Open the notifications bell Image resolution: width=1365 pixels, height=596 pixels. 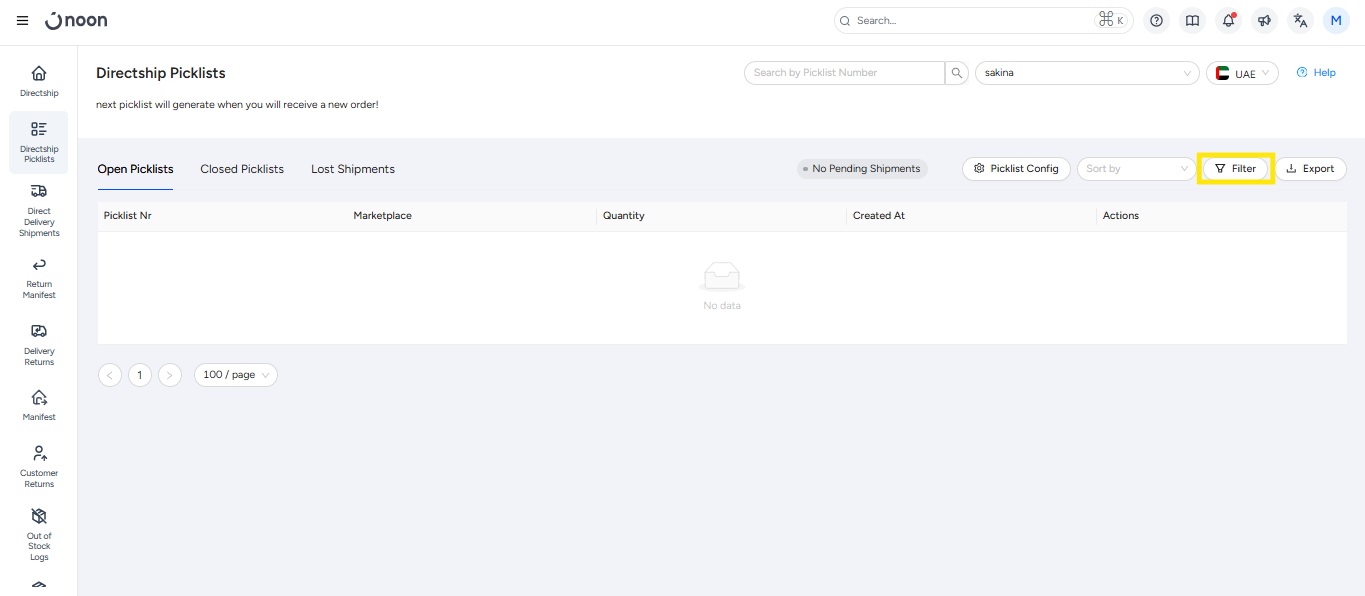point(1228,20)
